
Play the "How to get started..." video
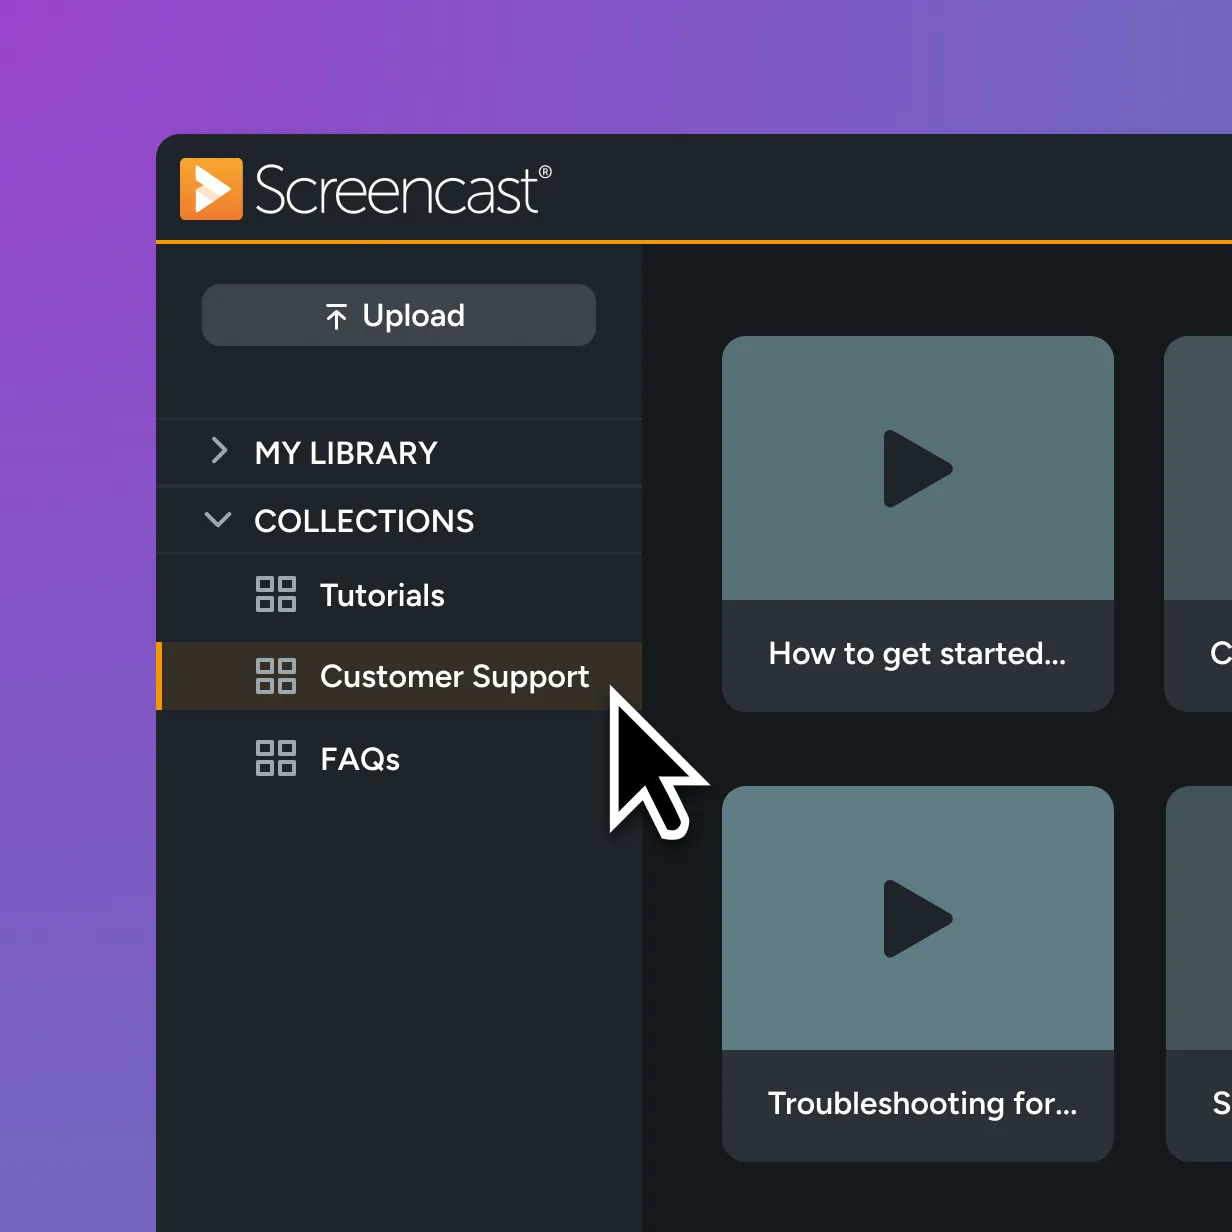pos(918,468)
